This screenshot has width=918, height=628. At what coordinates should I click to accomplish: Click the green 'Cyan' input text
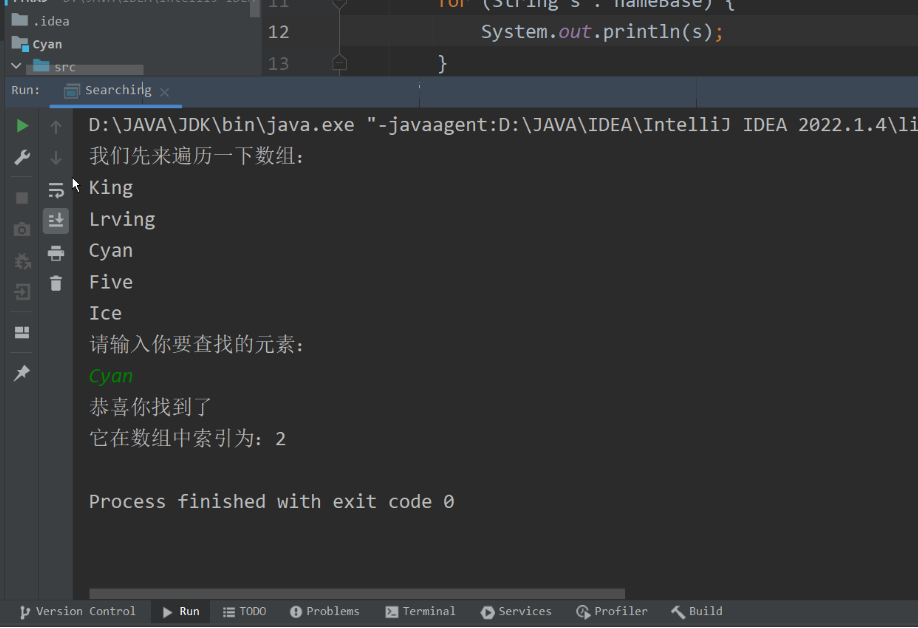coord(111,376)
